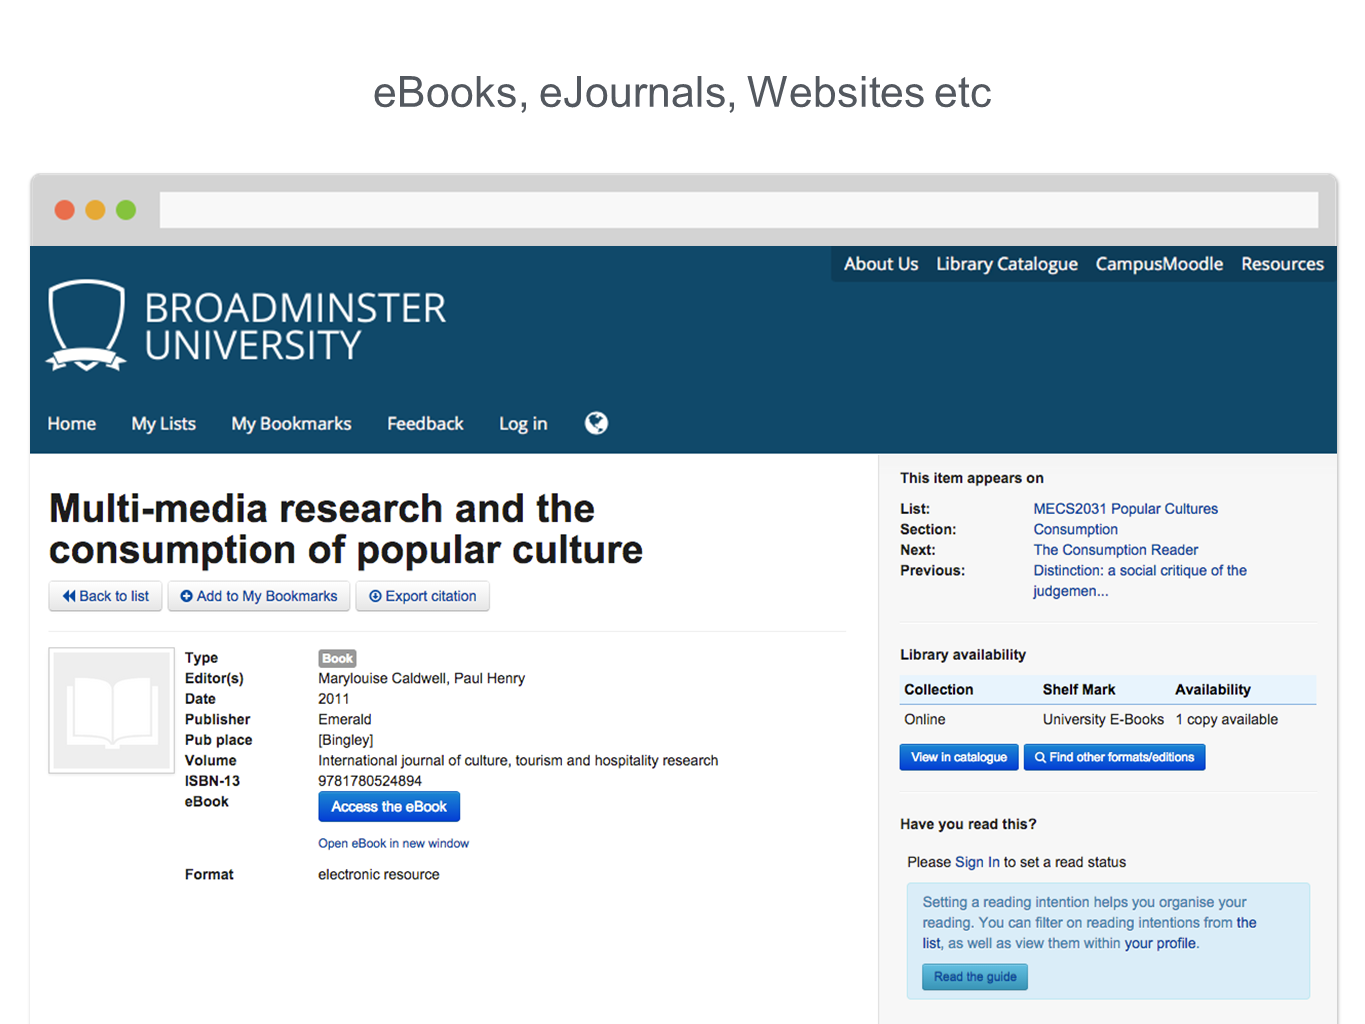Open My Lists in navigation
Viewport: 1365px width, 1024px height.
164,424
